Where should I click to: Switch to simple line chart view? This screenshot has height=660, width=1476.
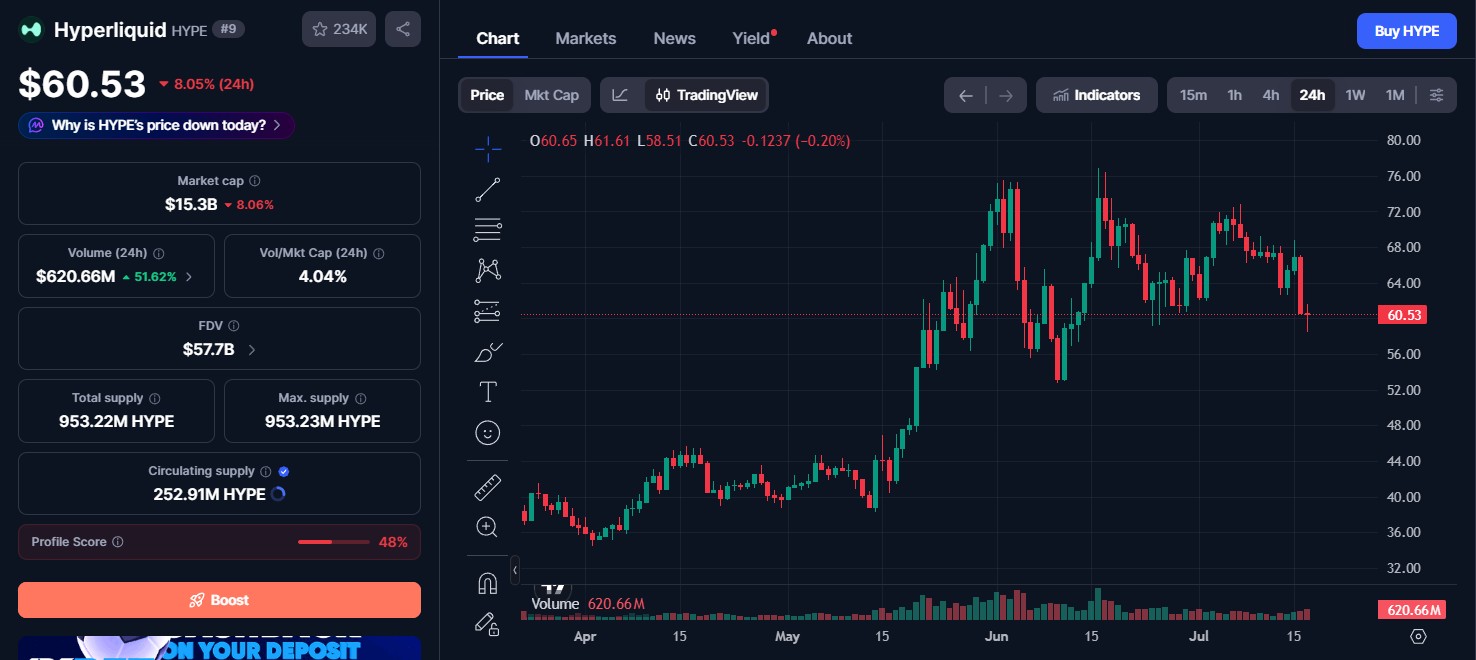pos(621,95)
